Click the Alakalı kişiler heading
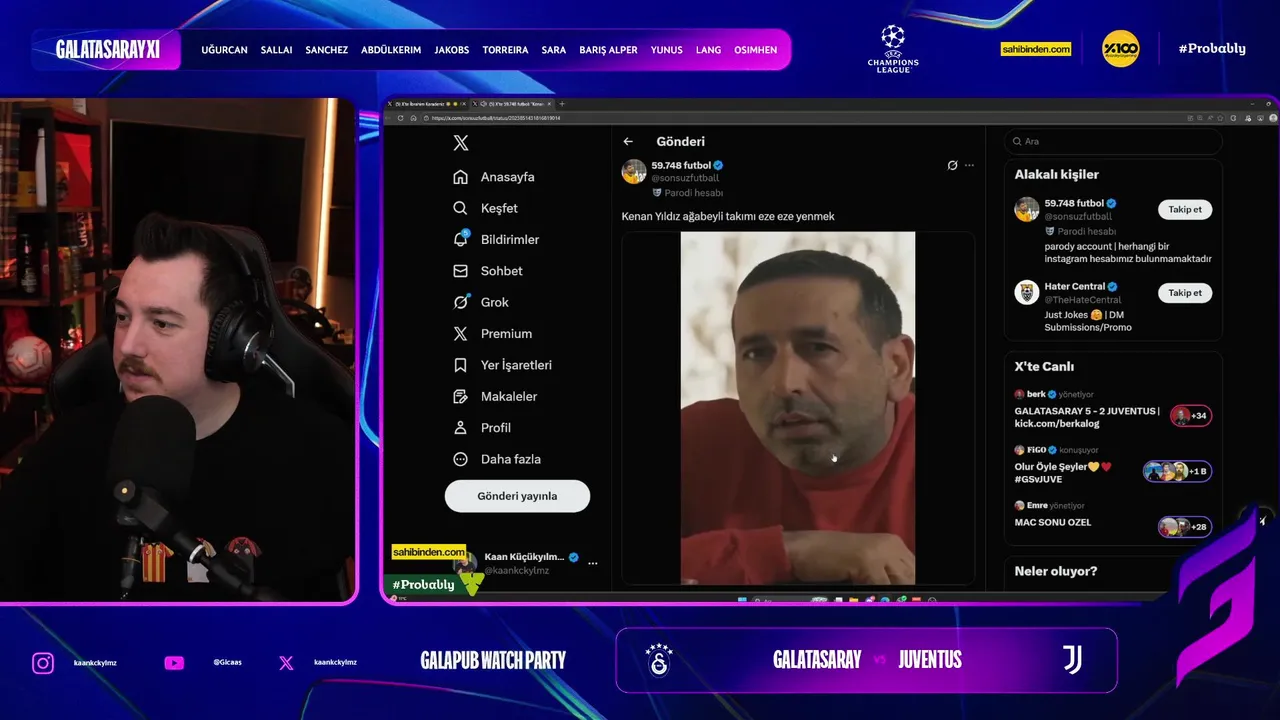The height and width of the screenshot is (720, 1280). click(x=1057, y=175)
